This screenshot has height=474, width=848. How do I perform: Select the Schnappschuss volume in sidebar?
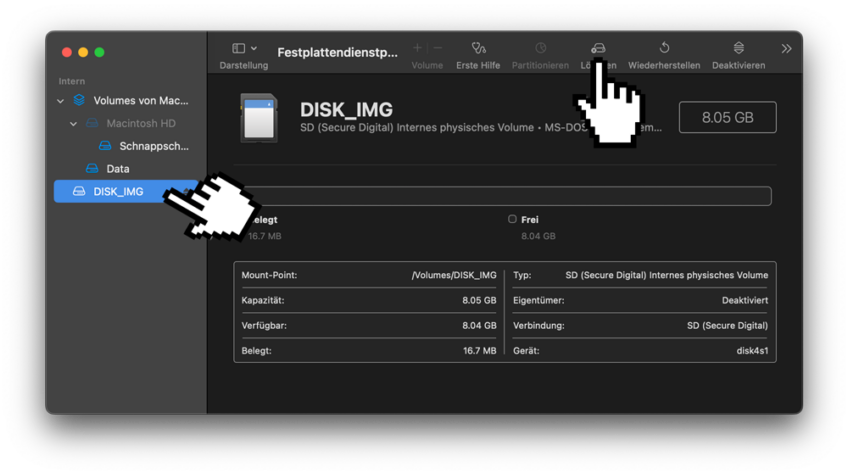click(153, 146)
